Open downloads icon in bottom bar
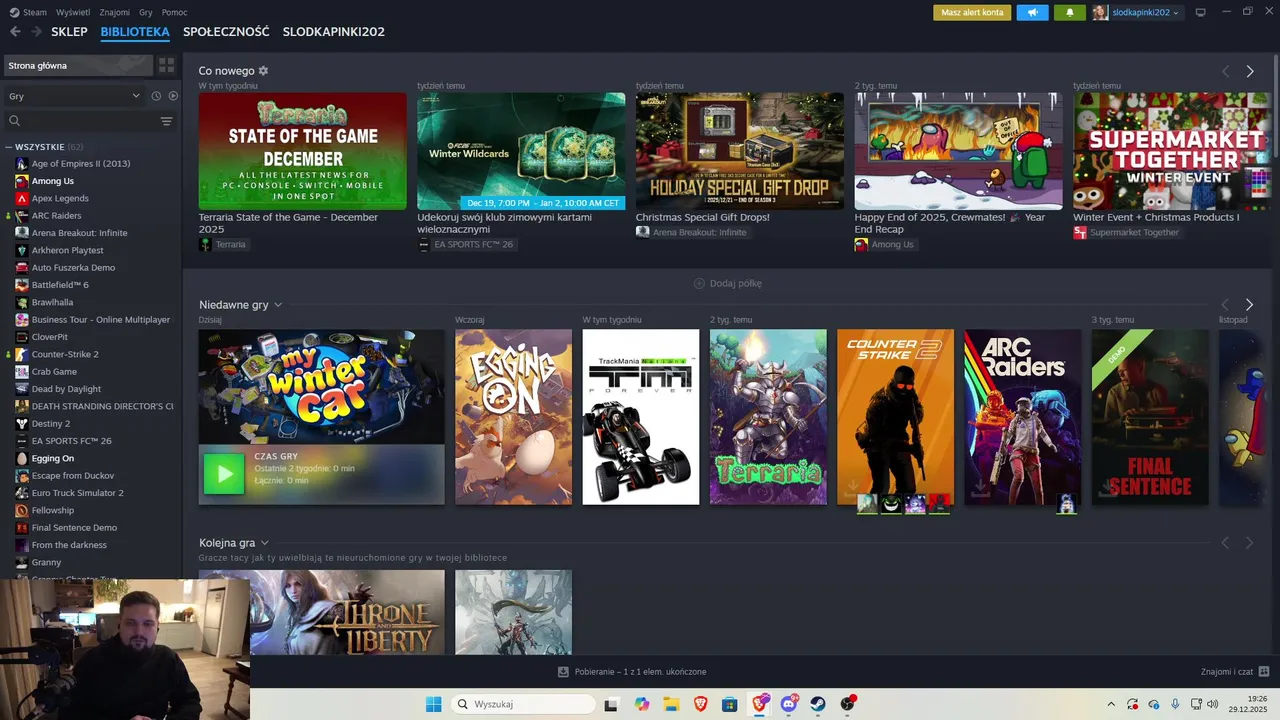Viewport: 1280px width, 720px height. pos(563,671)
